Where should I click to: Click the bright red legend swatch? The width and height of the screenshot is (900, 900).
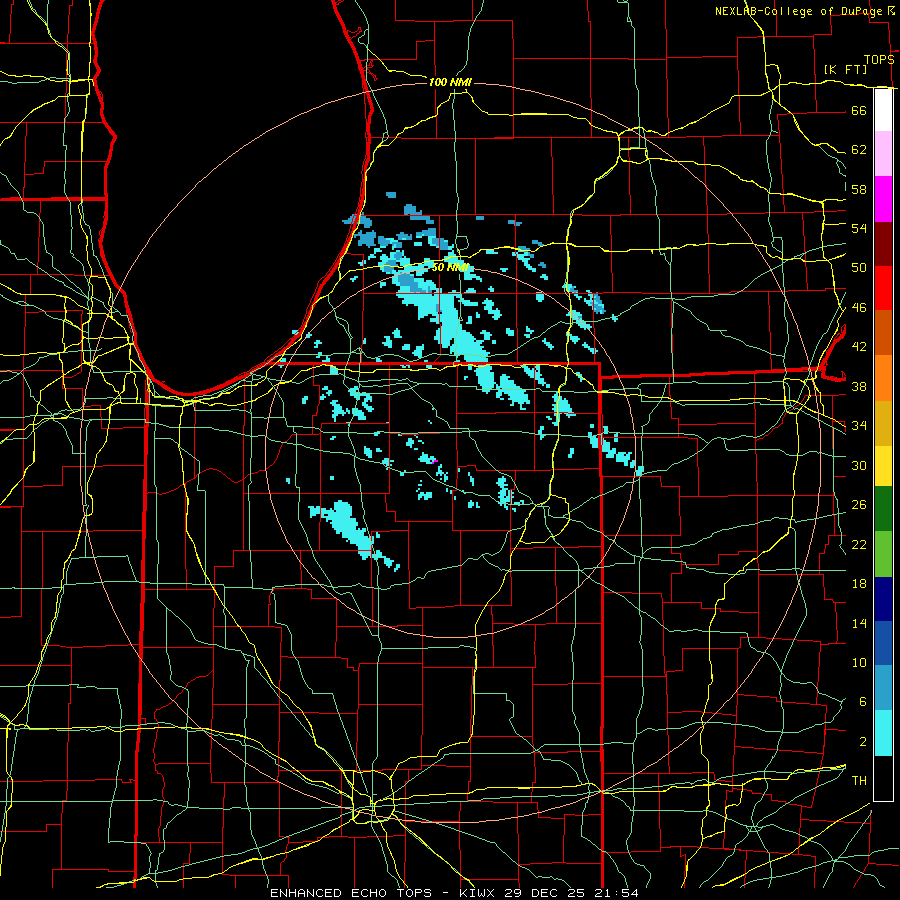(x=883, y=288)
